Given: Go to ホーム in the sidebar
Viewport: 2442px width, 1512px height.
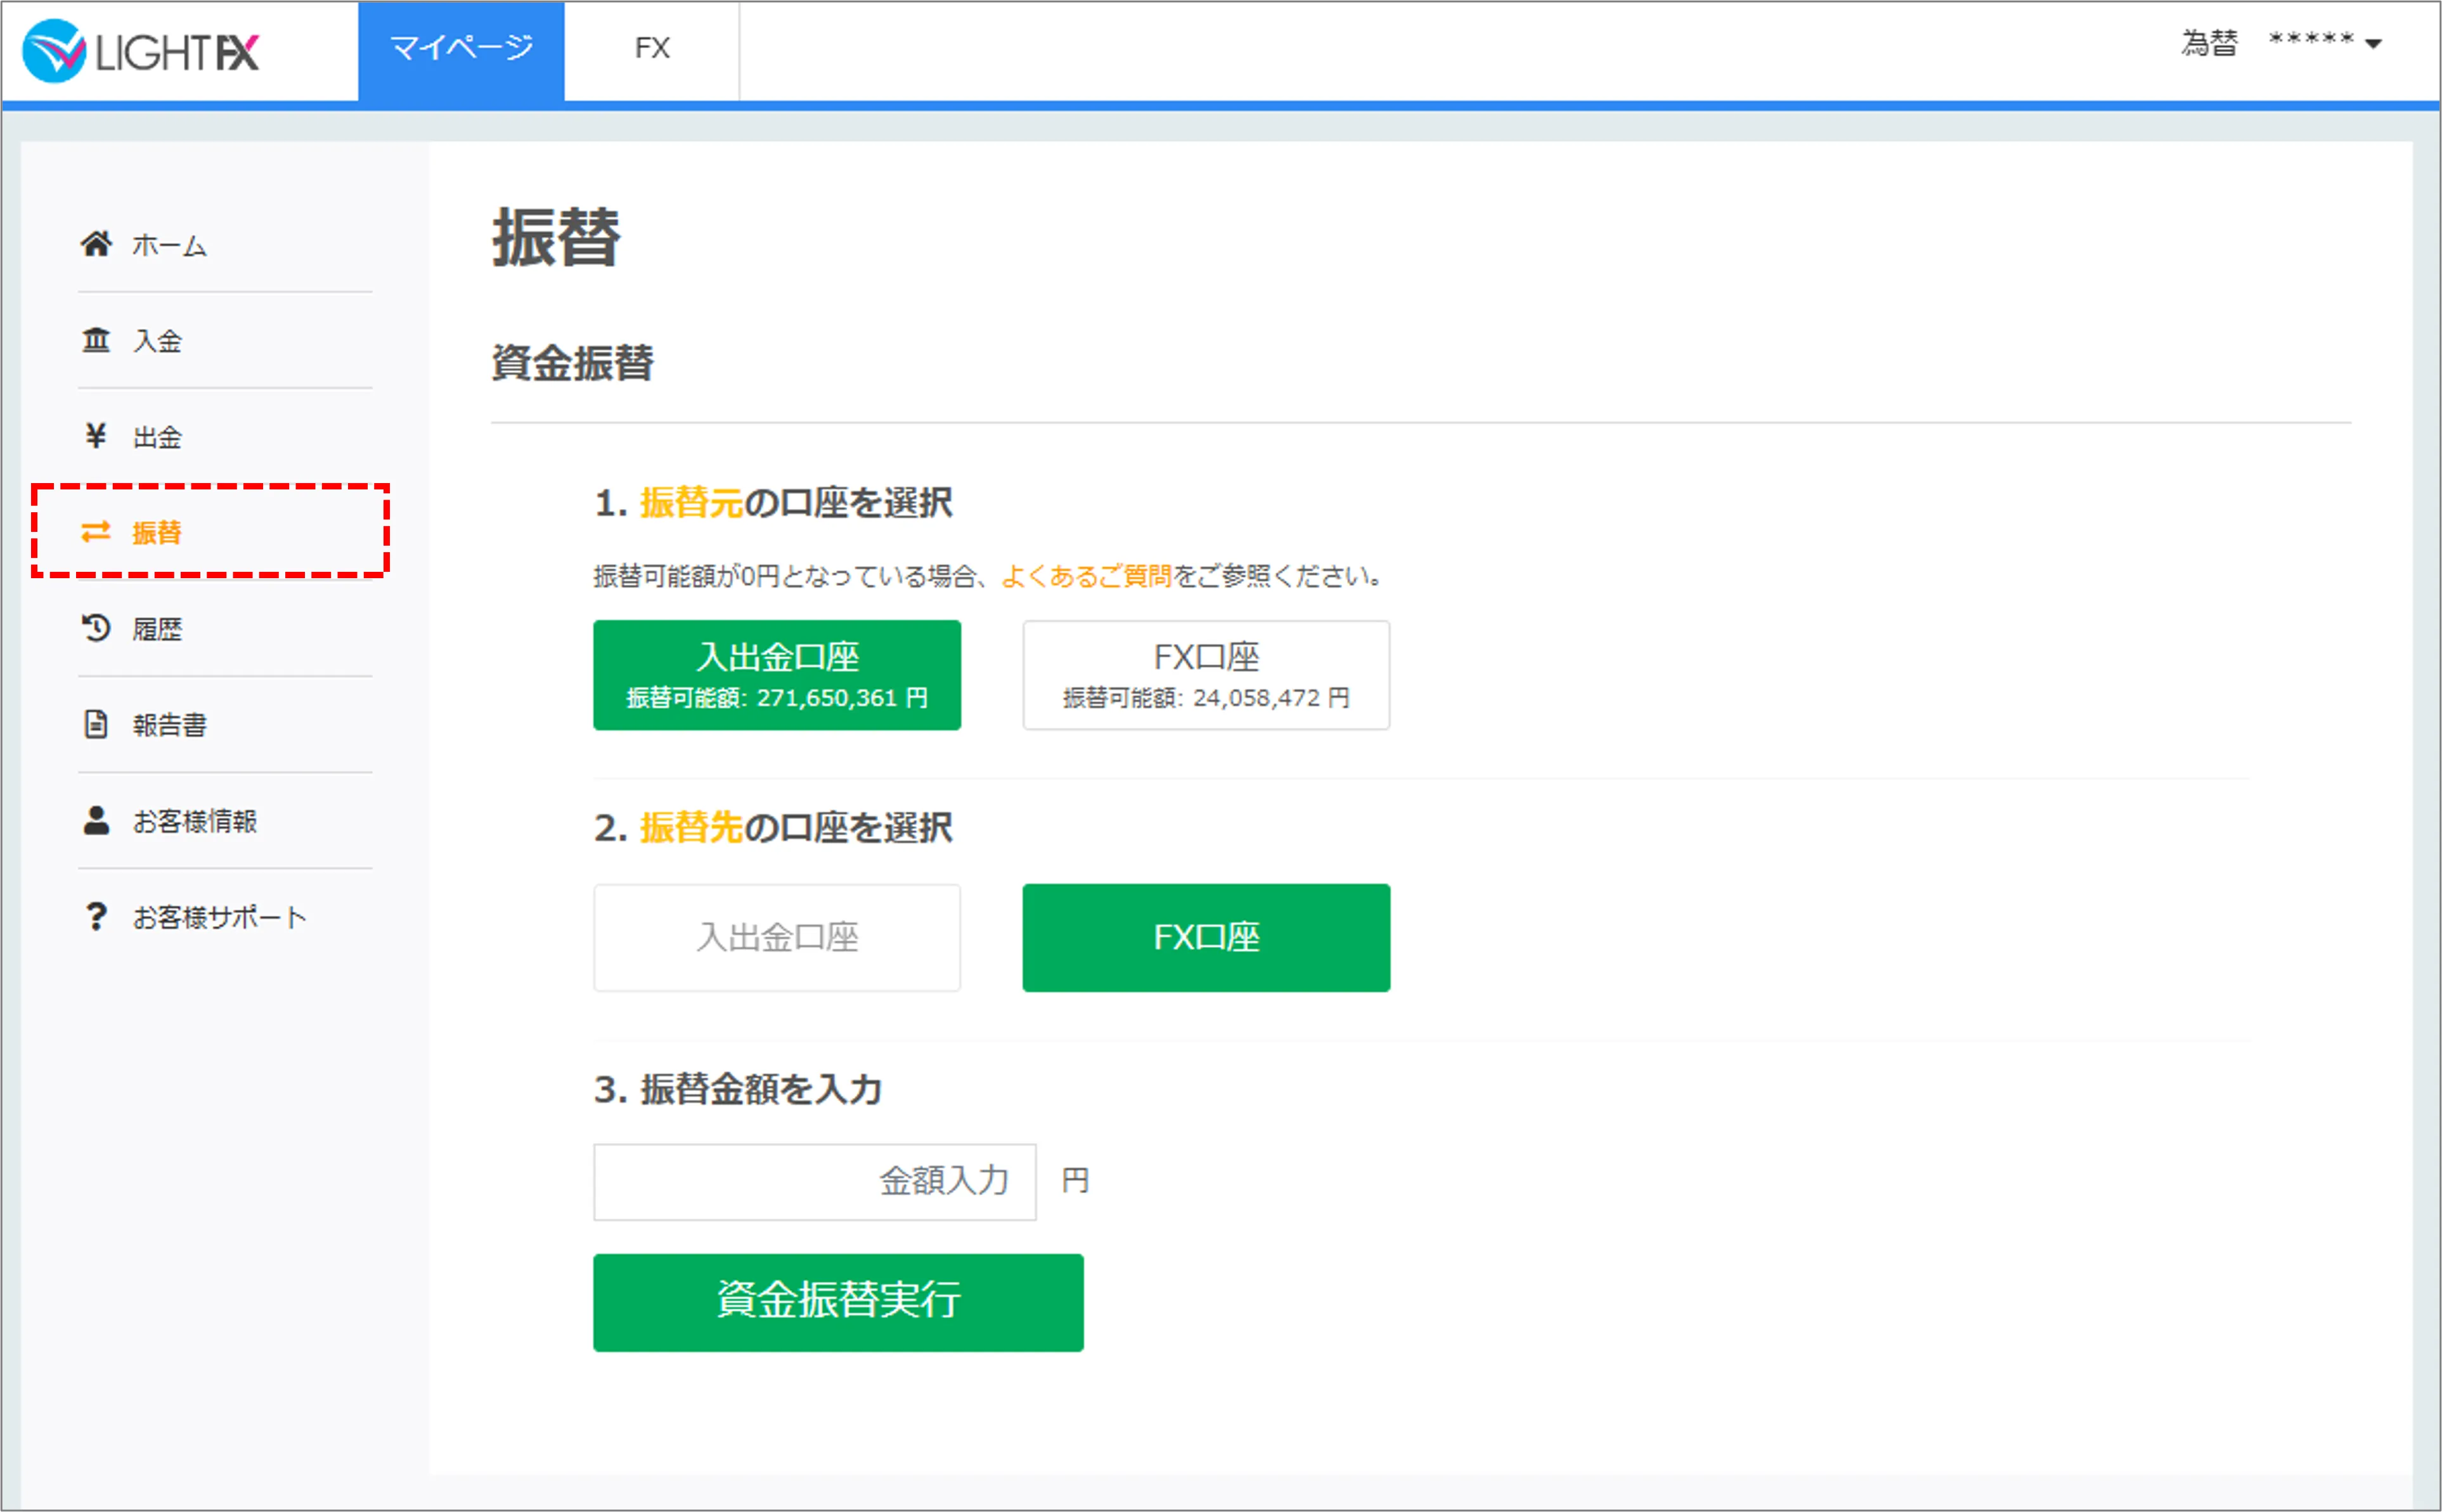Looking at the screenshot, I should point(169,245).
